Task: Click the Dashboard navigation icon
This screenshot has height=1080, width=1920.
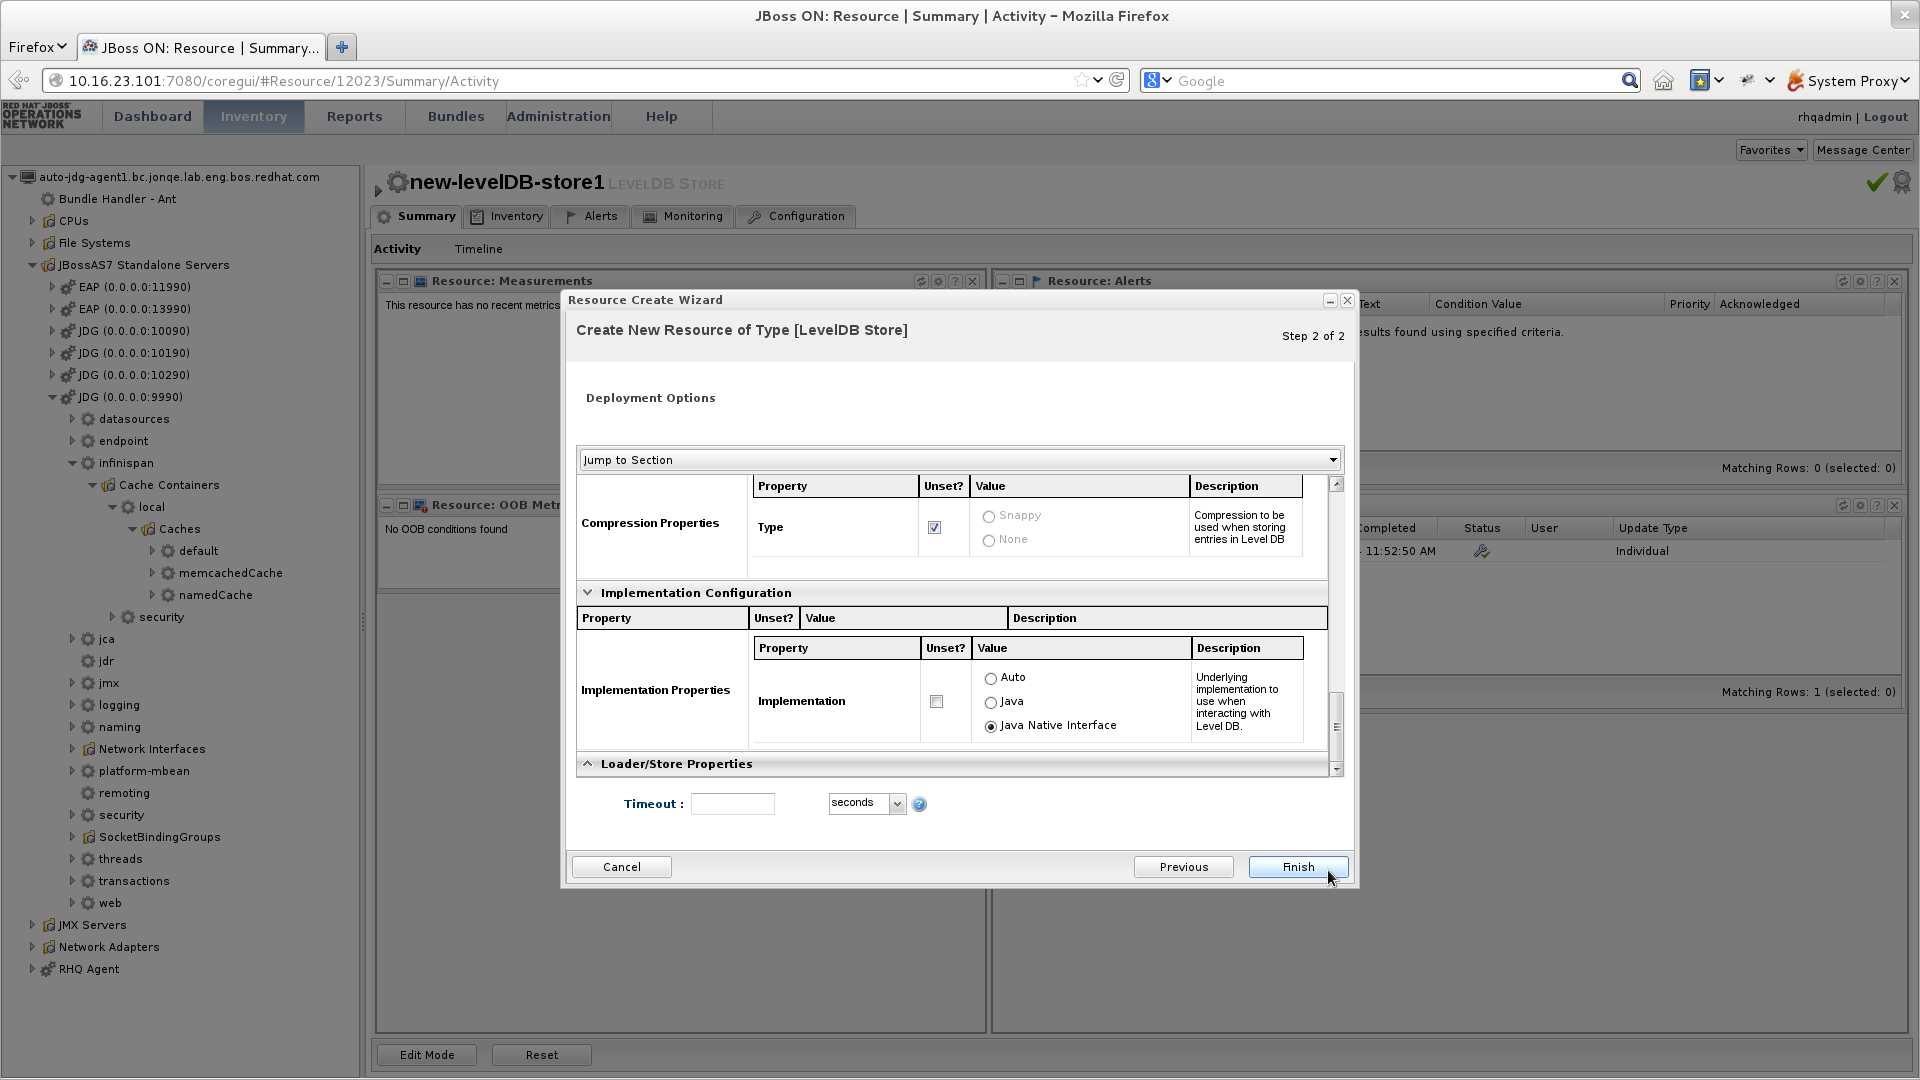Action: point(152,116)
